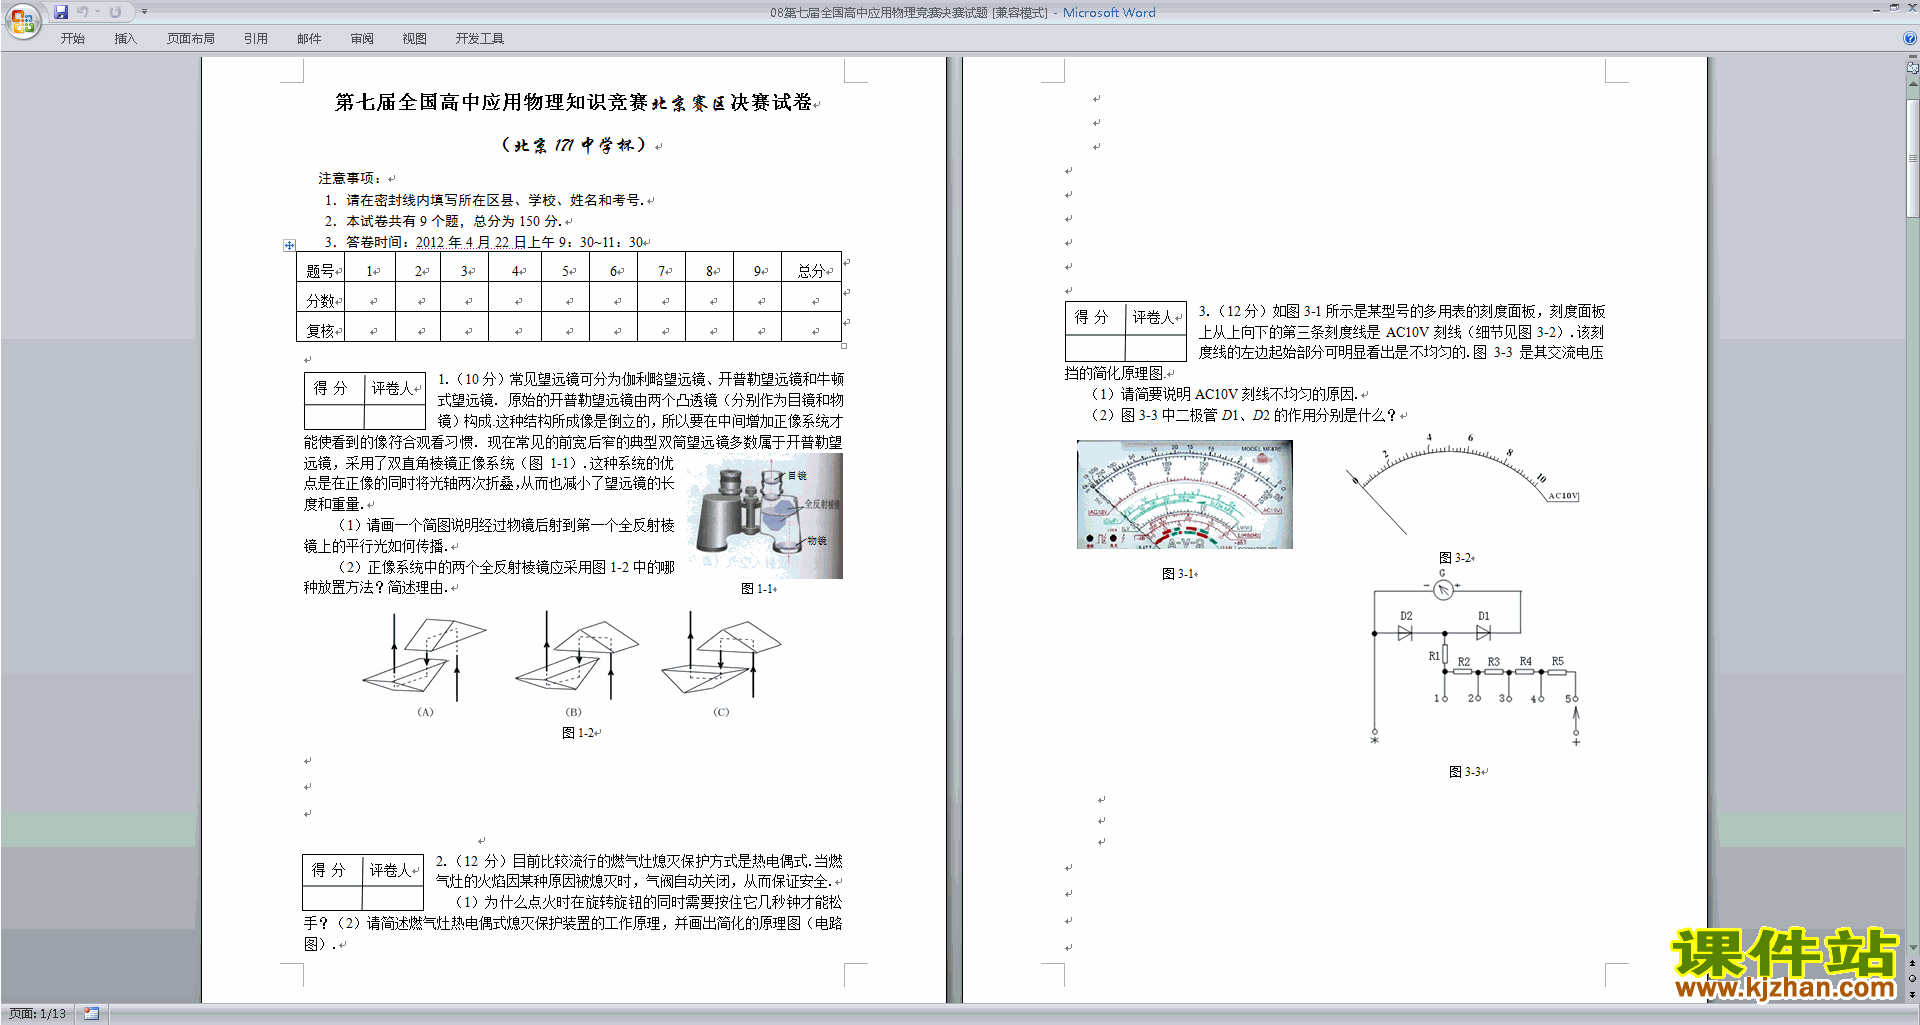1920x1025 pixels.
Task: Go to previous page double-arrow button
Action: [x=1913, y=964]
